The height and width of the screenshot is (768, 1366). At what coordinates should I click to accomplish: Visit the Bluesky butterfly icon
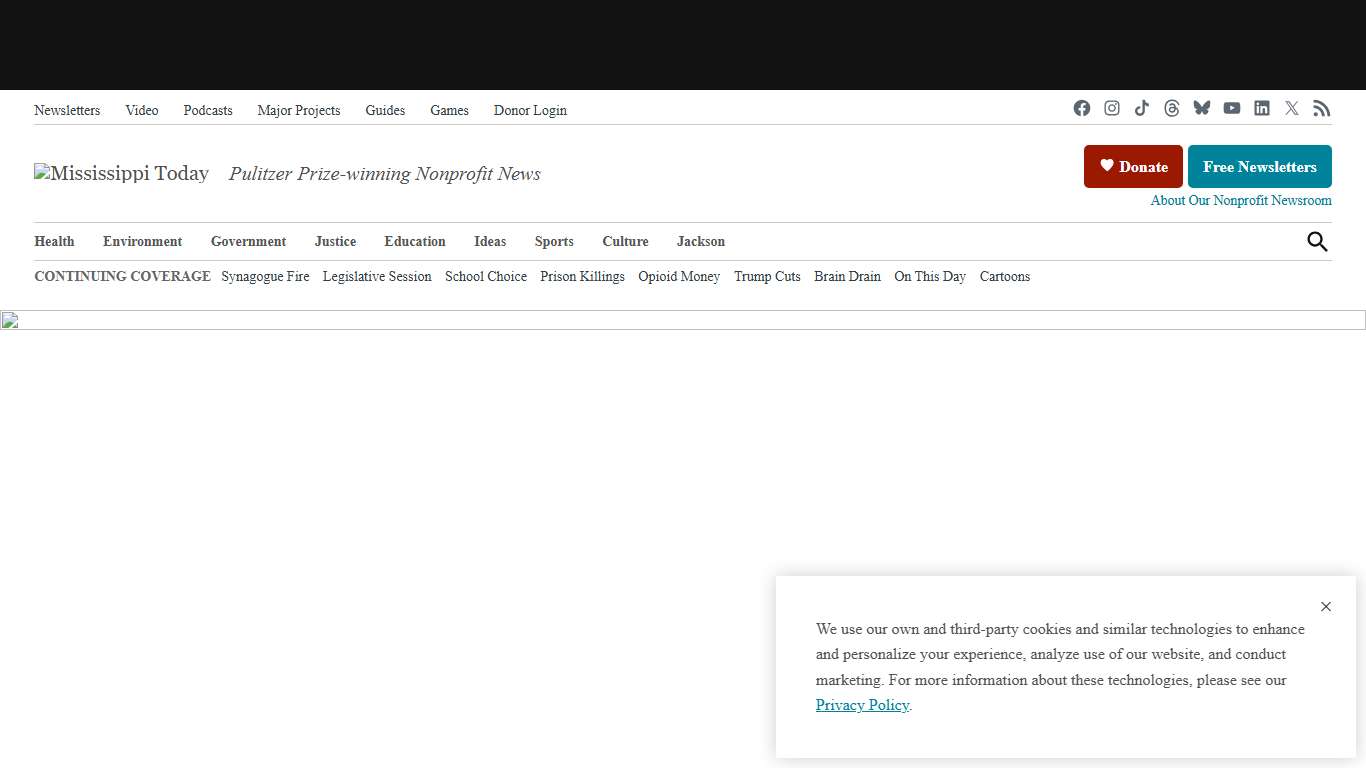coord(1202,108)
